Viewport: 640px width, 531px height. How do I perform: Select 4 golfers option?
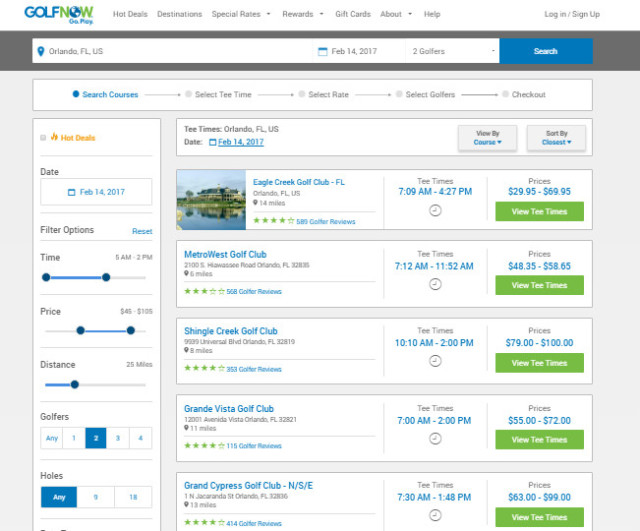click(x=140, y=438)
